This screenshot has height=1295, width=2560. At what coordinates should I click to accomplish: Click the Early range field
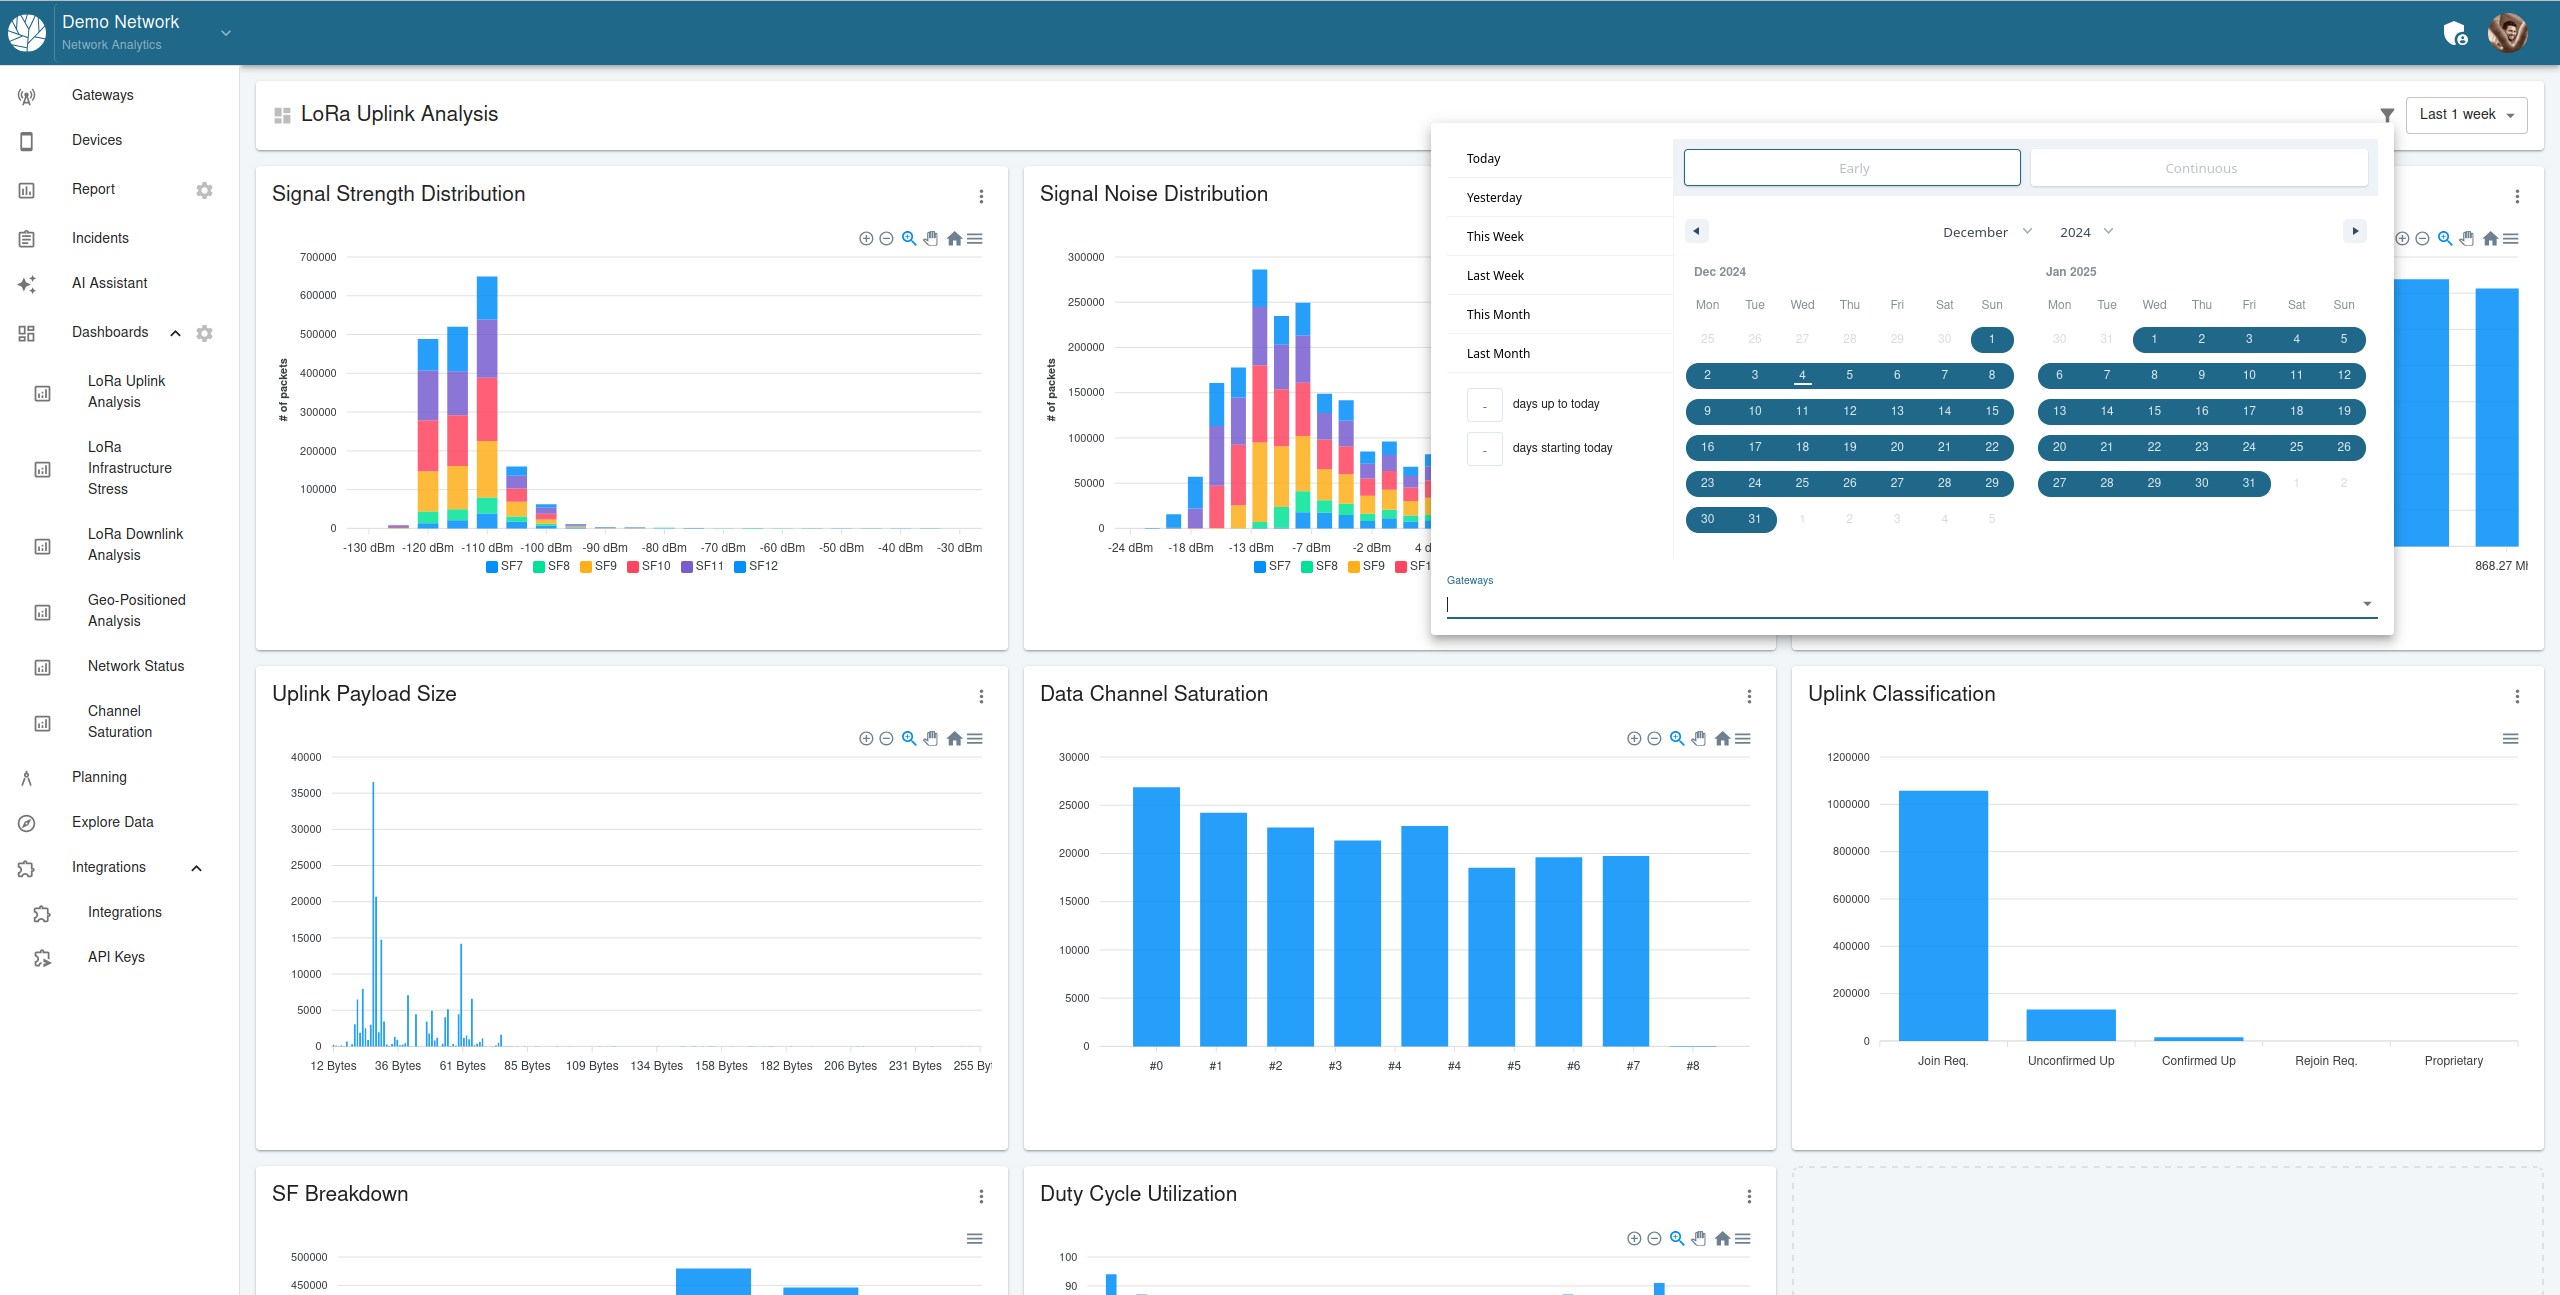click(x=1852, y=168)
